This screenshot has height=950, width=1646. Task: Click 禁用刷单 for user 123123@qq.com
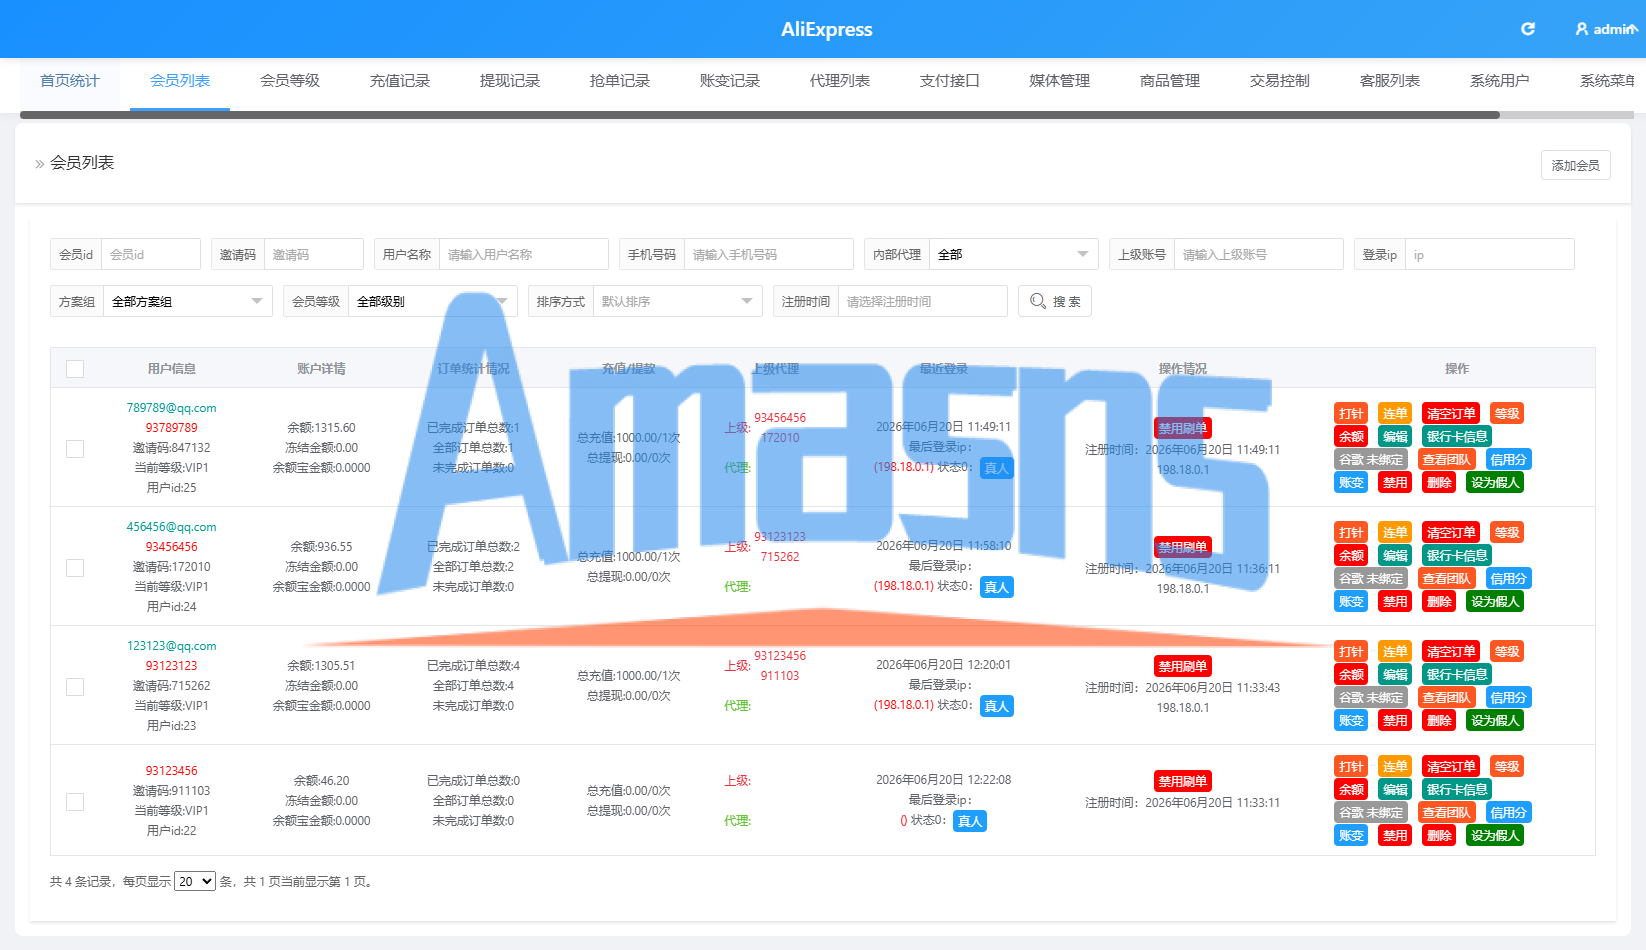point(1183,667)
